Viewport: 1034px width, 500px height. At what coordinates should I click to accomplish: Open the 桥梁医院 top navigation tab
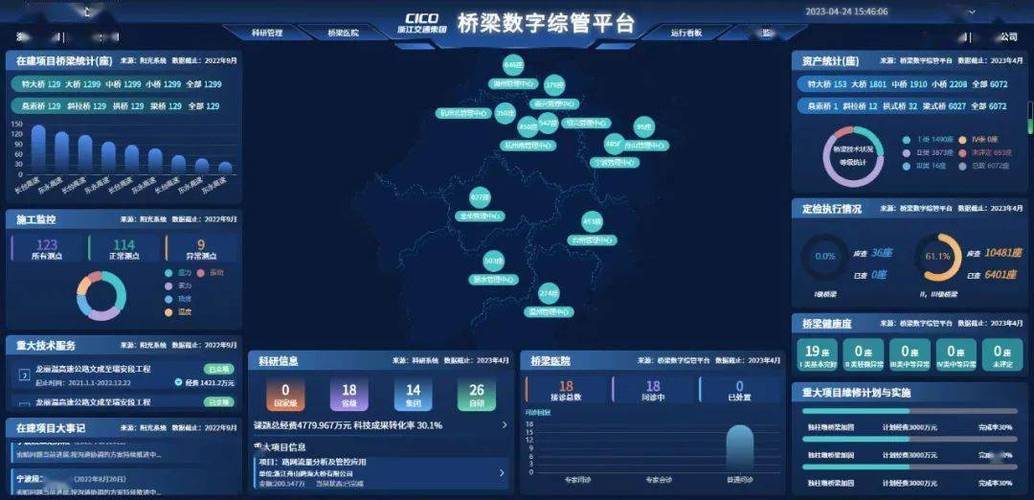343,32
